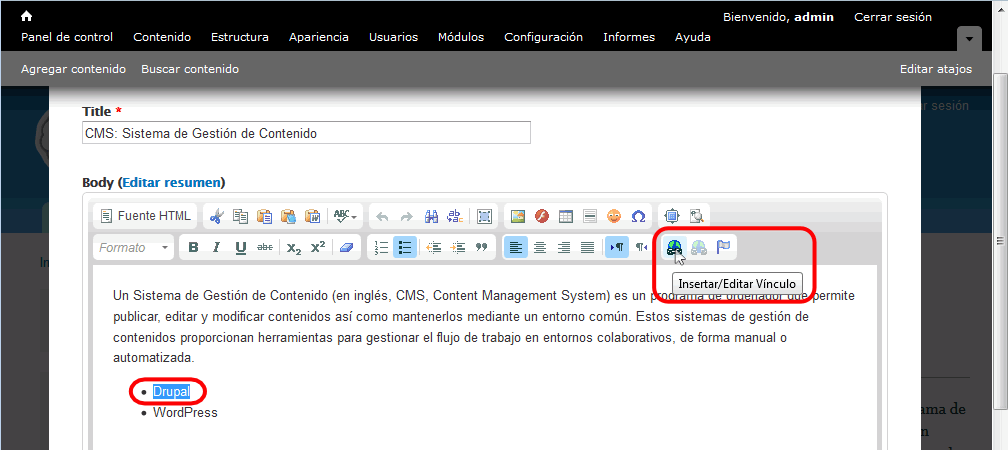1008x450 pixels.
Task: Apply block quote icon
Action: tap(482, 248)
